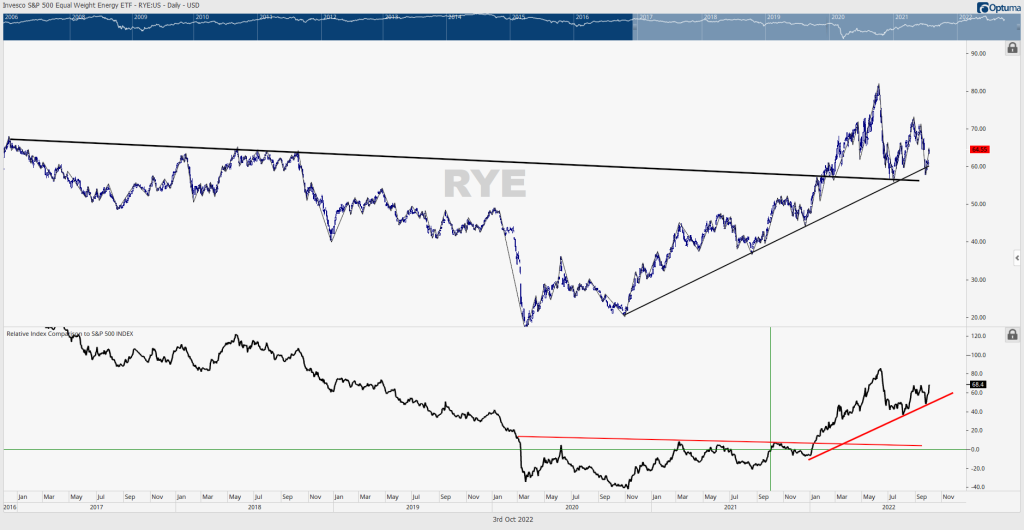Click the 20.00 price axis label
Screen dimensions: 1024x530
pyautogui.click(x=978, y=318)
